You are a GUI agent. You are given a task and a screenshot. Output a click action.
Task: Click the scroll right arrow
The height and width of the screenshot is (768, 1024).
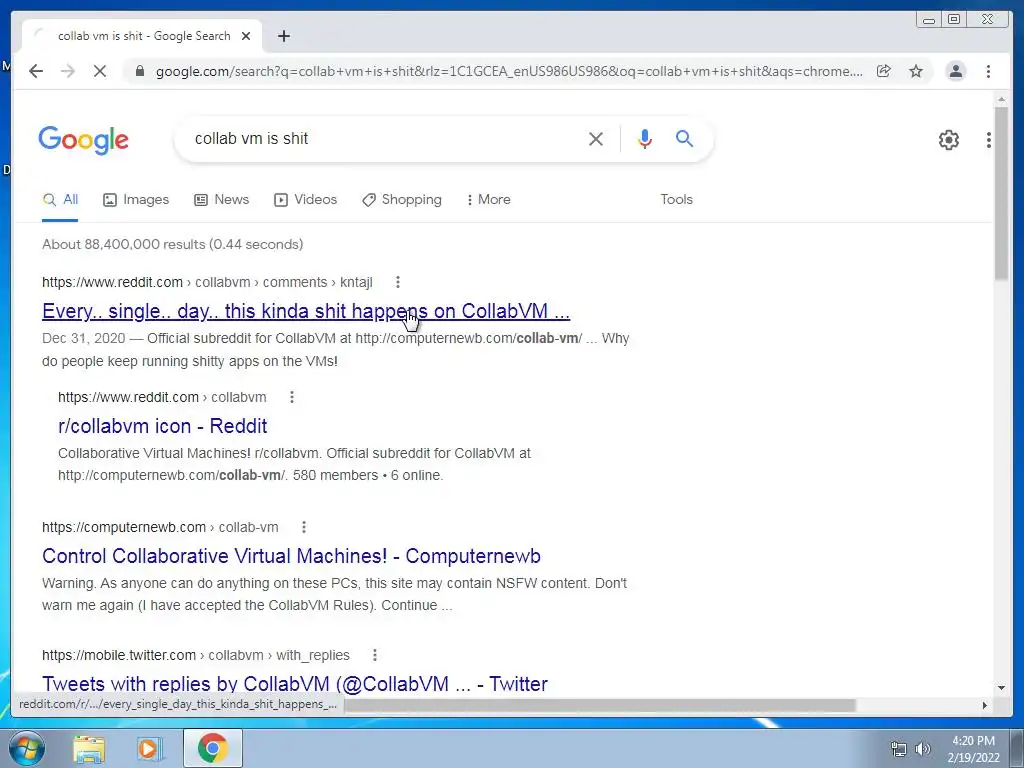(985, 705)
